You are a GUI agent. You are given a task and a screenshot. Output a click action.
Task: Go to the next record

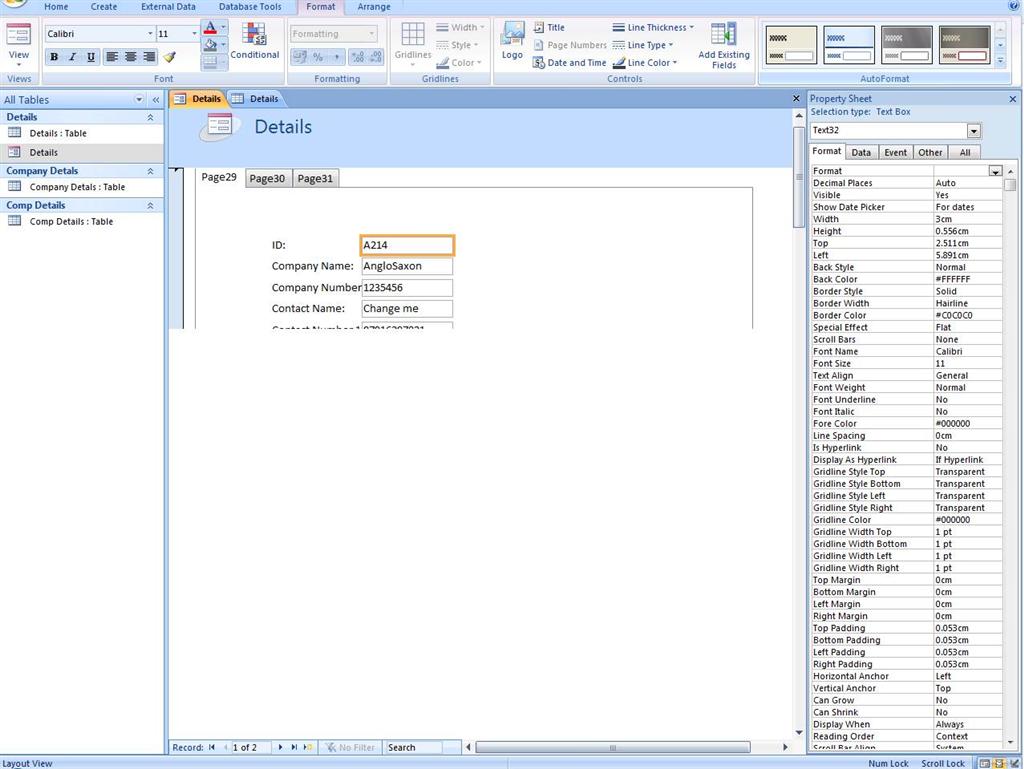click(x=281, y=747)
